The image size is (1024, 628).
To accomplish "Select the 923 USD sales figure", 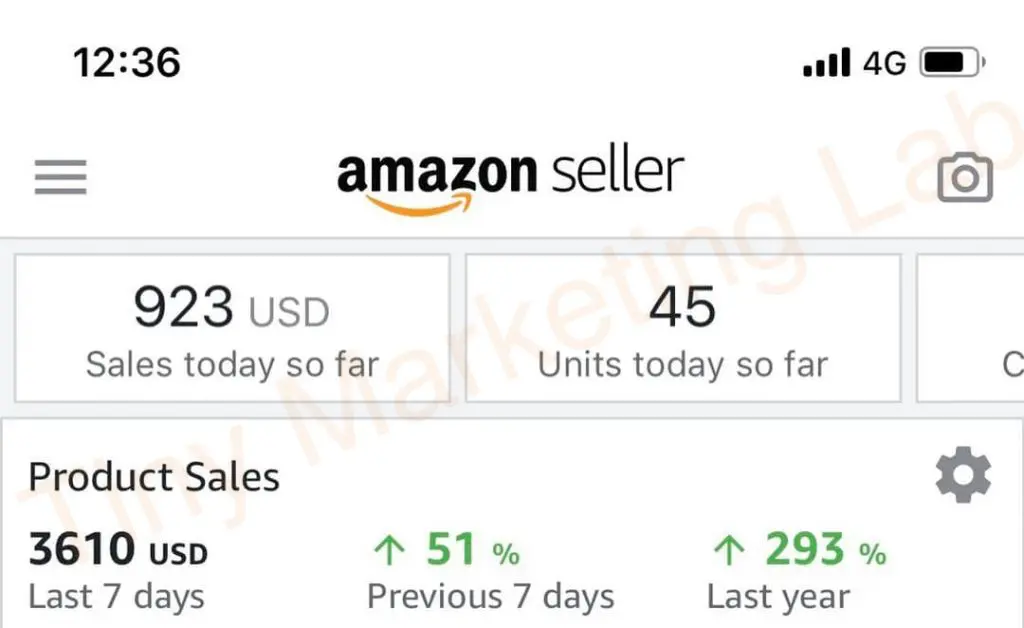I will tap(231, 307).
